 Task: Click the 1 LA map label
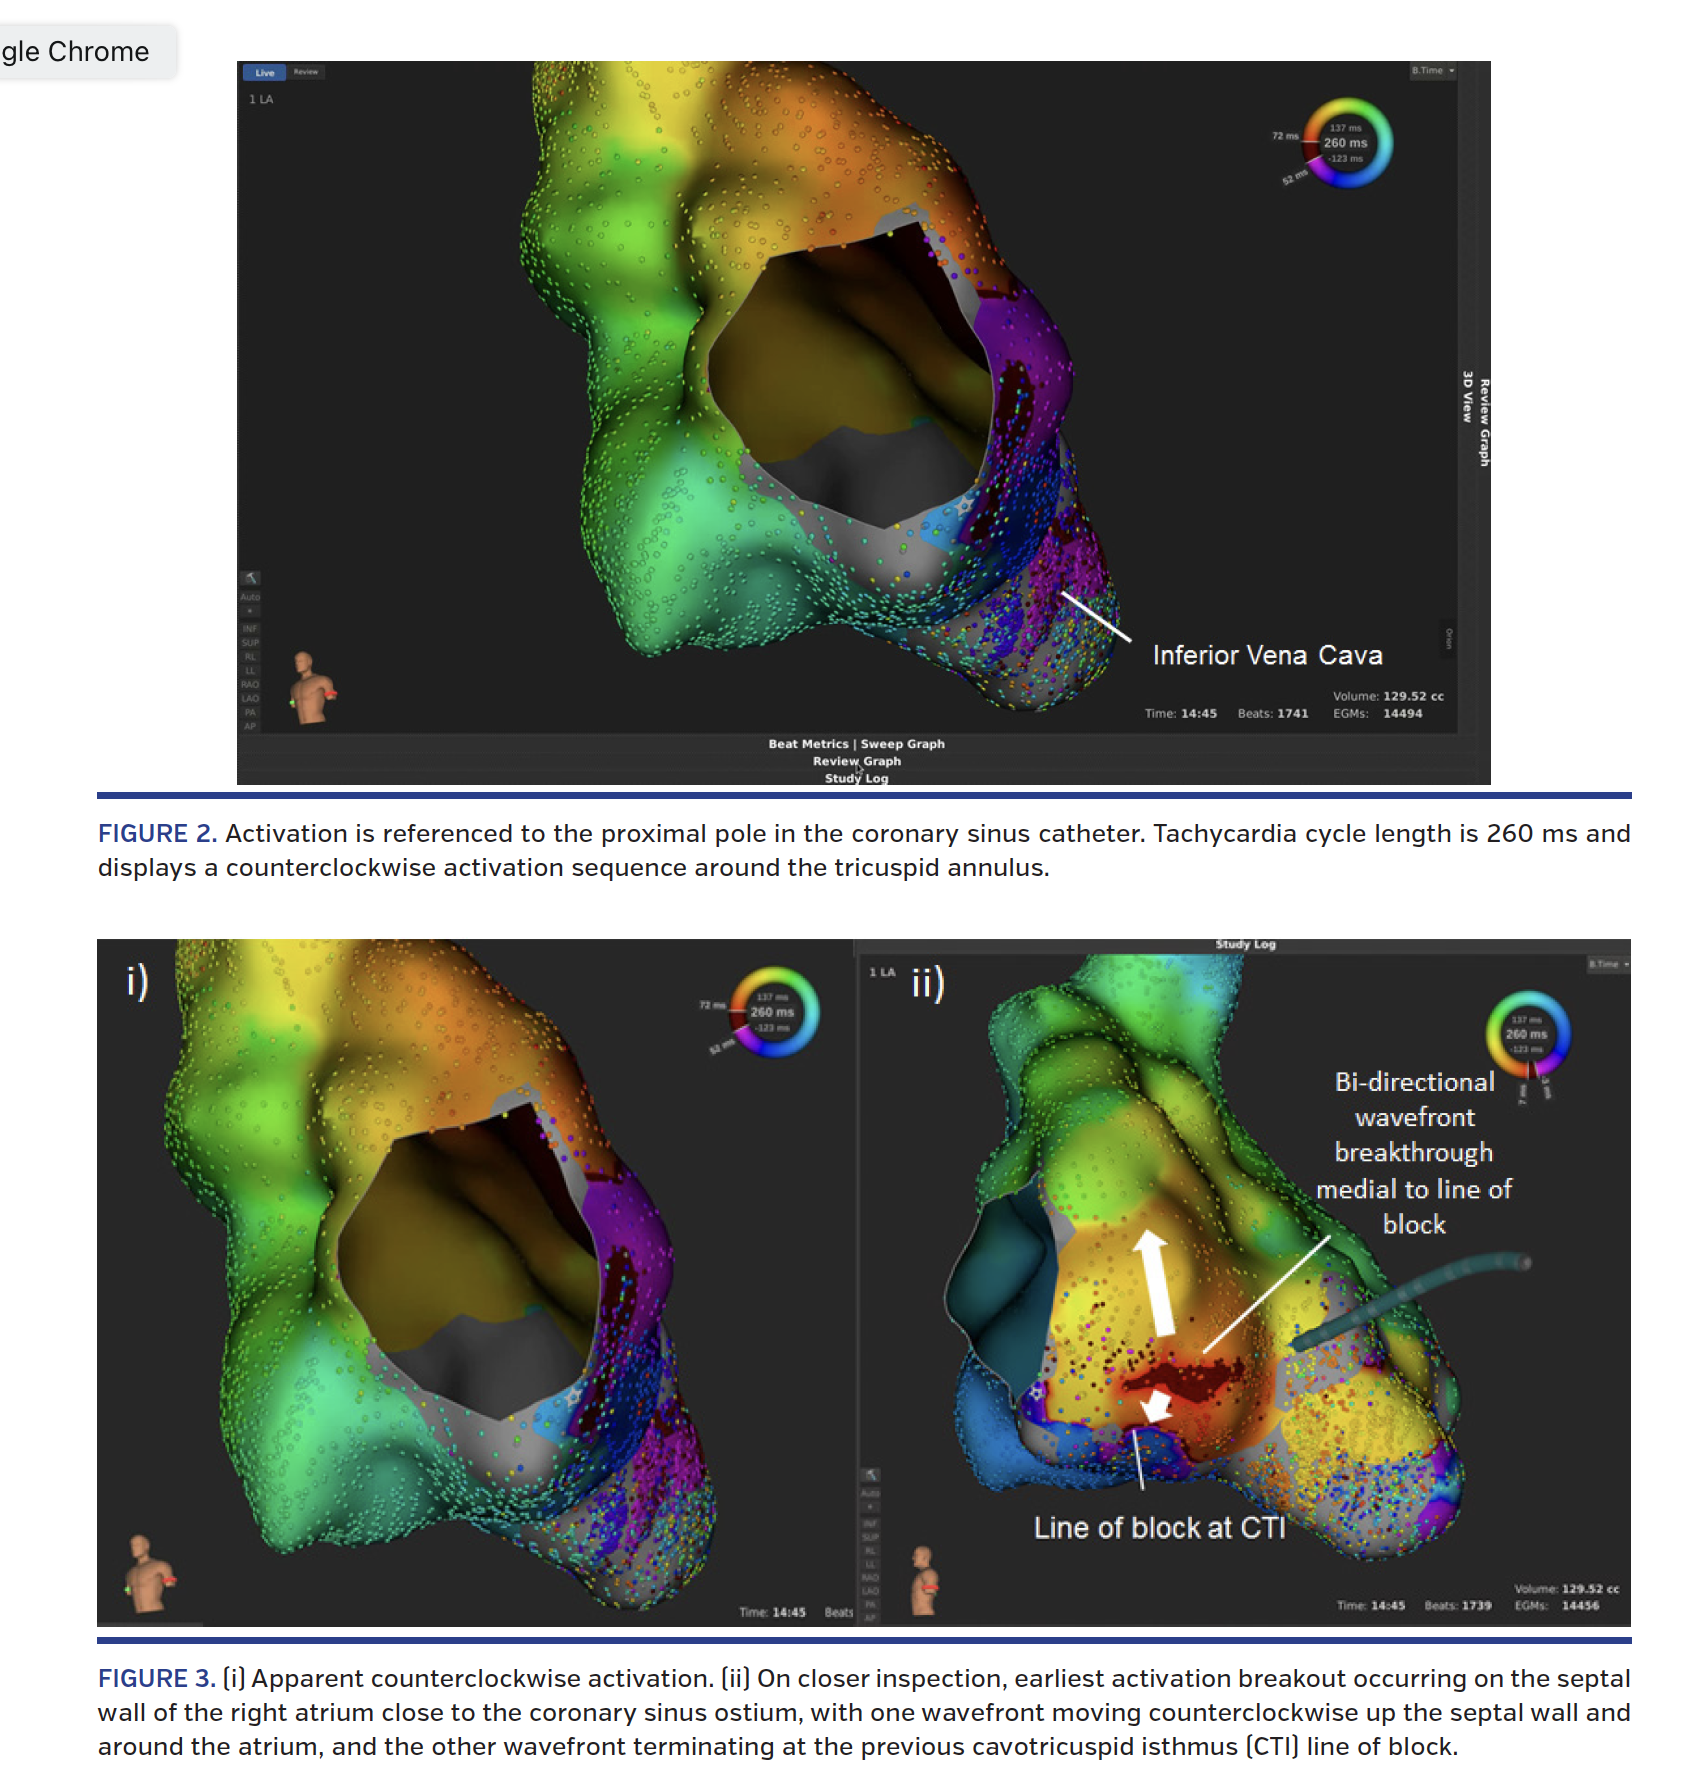[x=261, y=99]
